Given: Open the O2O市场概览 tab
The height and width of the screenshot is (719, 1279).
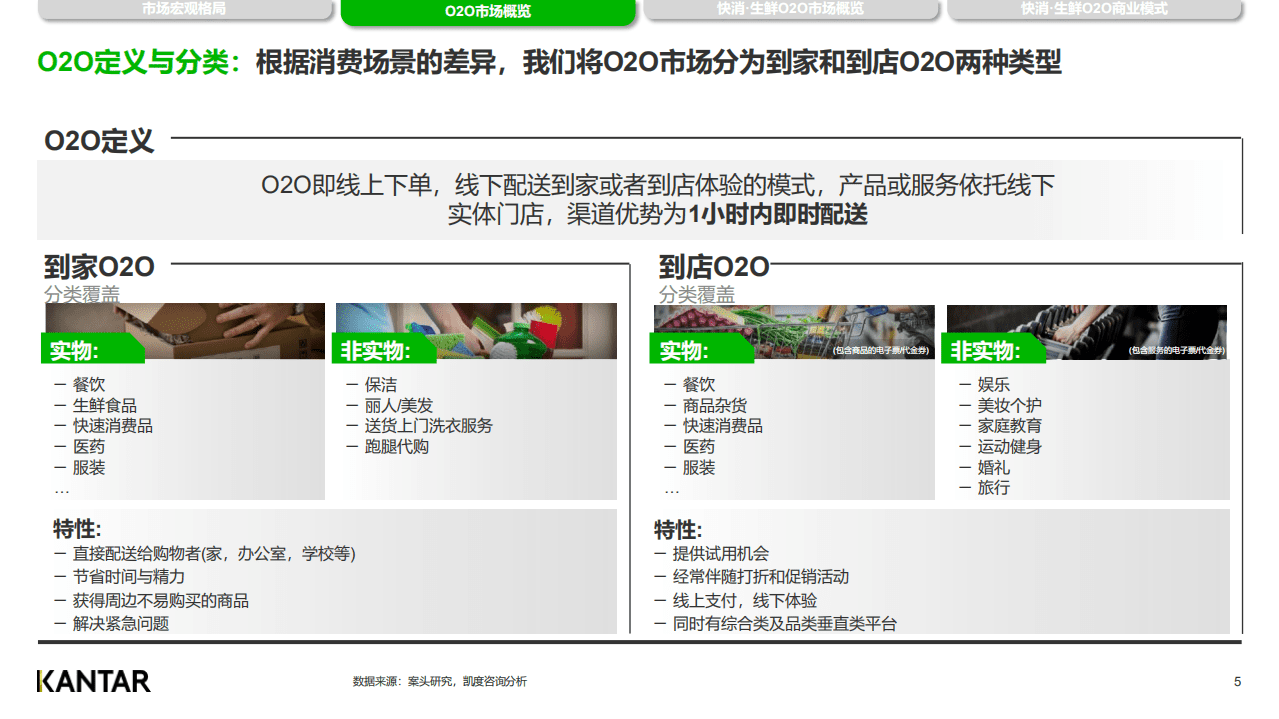Looking at the screenshot, I should click(487, 12).
